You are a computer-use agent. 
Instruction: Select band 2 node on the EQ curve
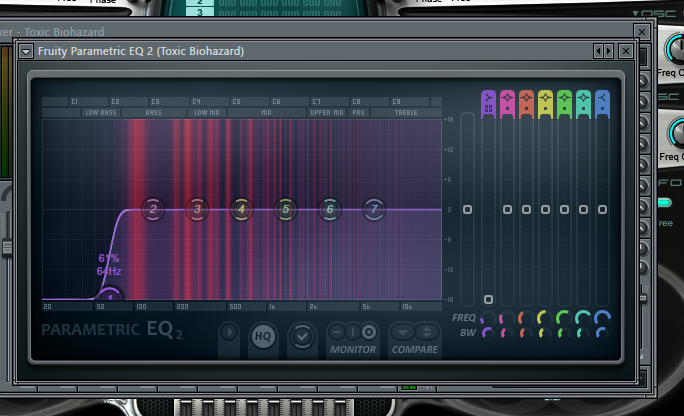(153, 209)
